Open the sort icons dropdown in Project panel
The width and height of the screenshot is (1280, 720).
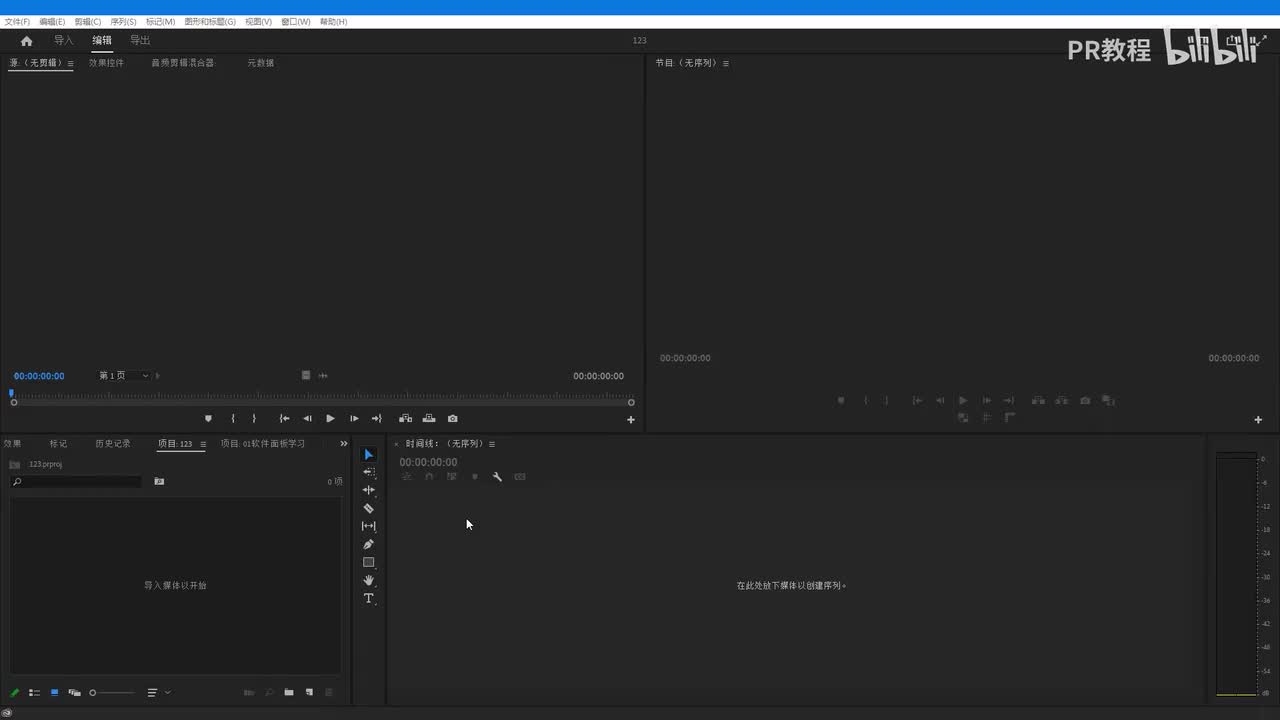tap(159, 692)
